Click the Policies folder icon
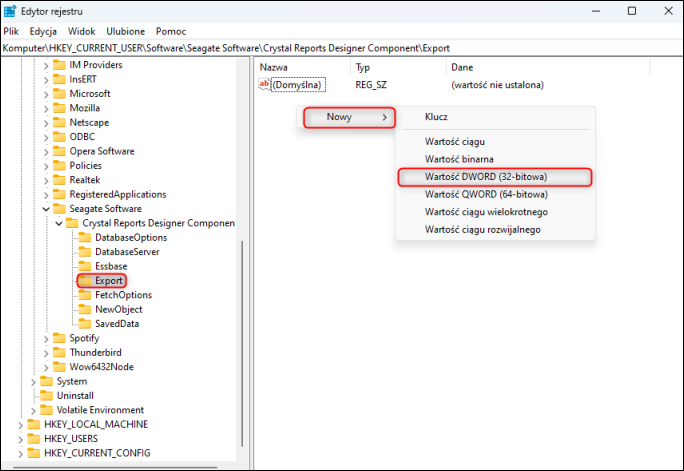This screenshot has width=684, height=471. click(59, 166)
